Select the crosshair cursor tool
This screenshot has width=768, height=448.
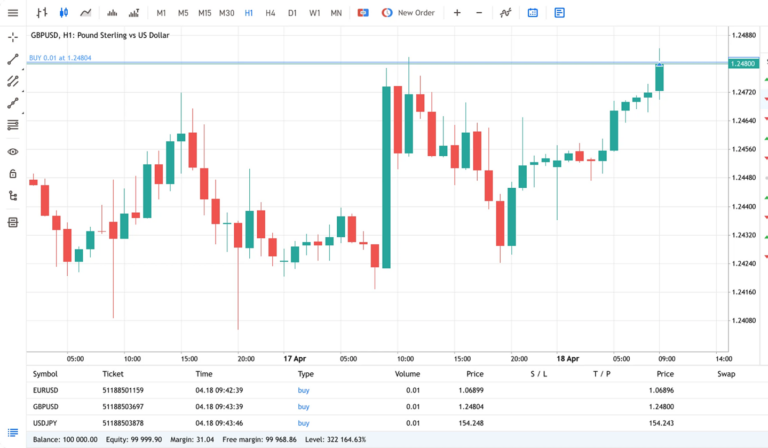coord(13,37)
